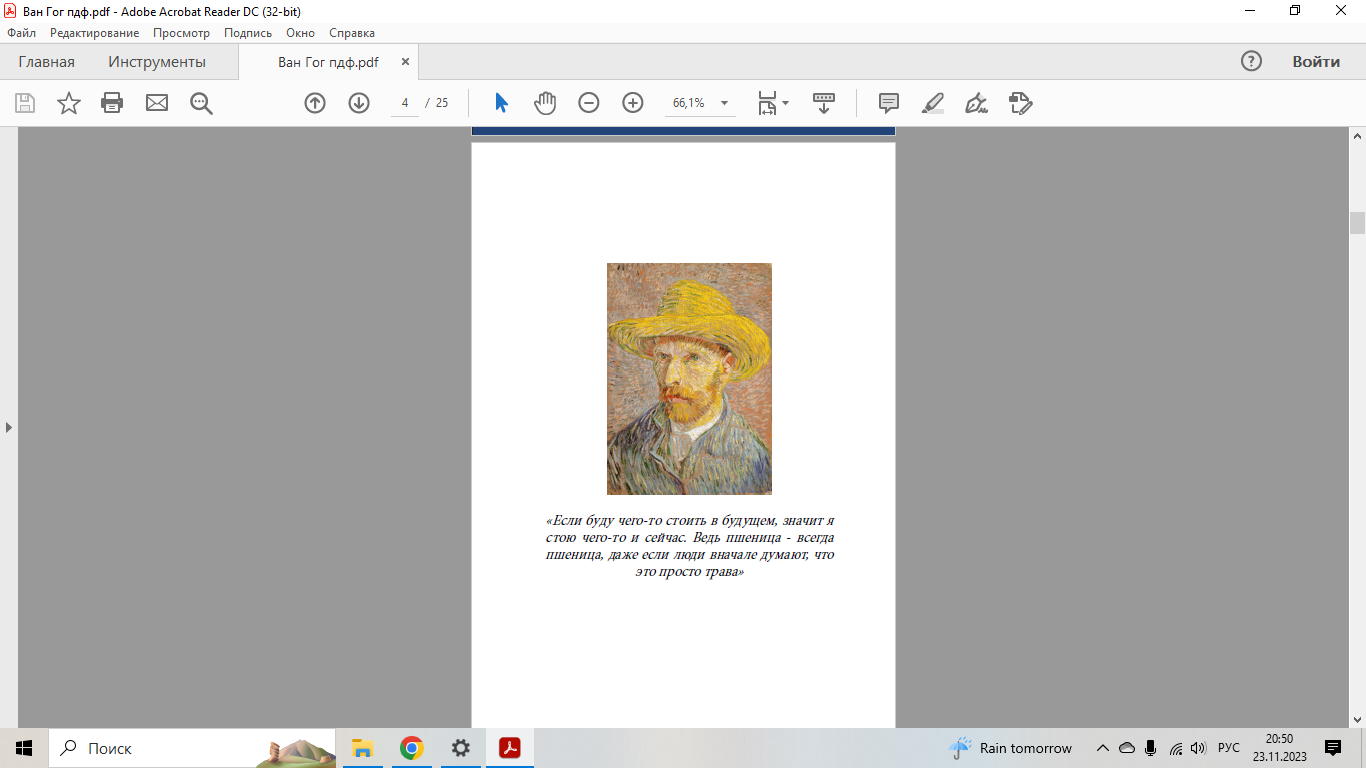Open the Windows Start menu
This screenshot has height=768, width=1366.
(x=24, y=748)
